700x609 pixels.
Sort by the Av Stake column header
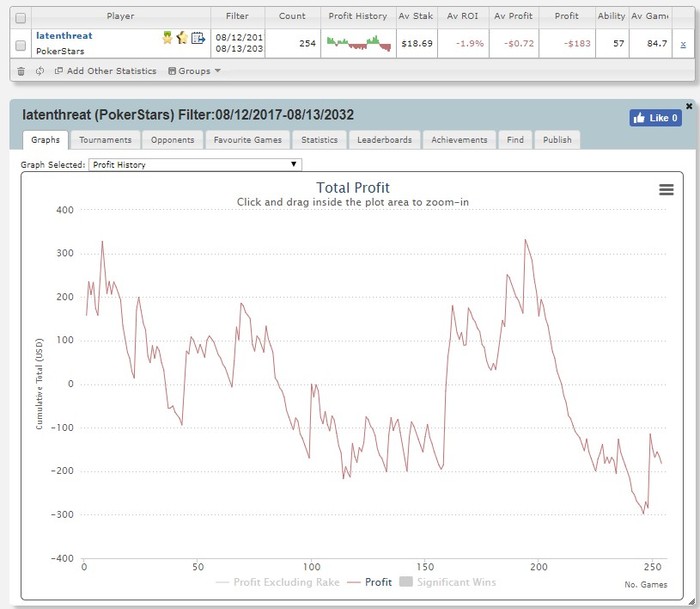pyautogui.click(x=416, y=16)
